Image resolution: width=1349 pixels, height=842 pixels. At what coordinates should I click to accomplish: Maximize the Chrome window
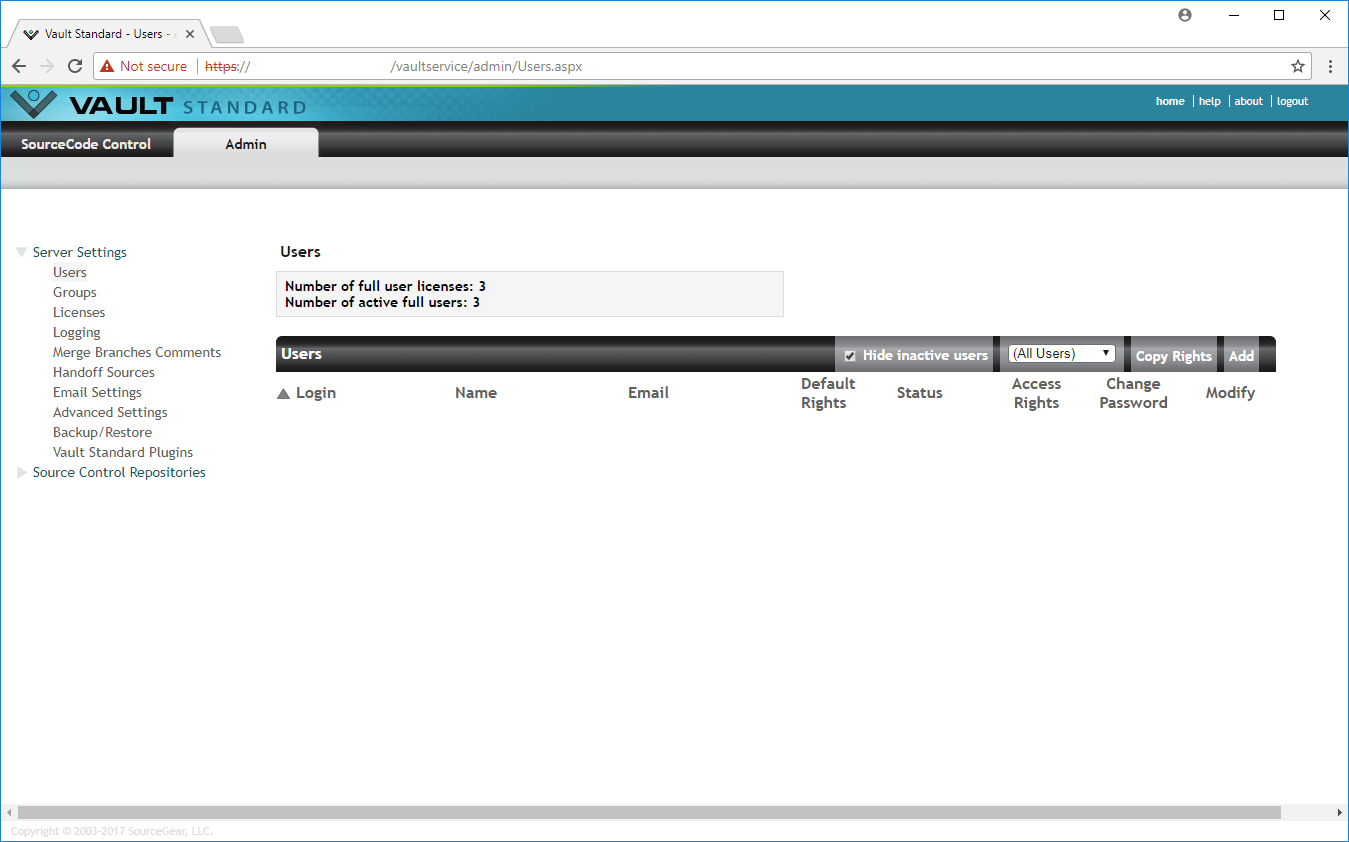click(1279, 15)
